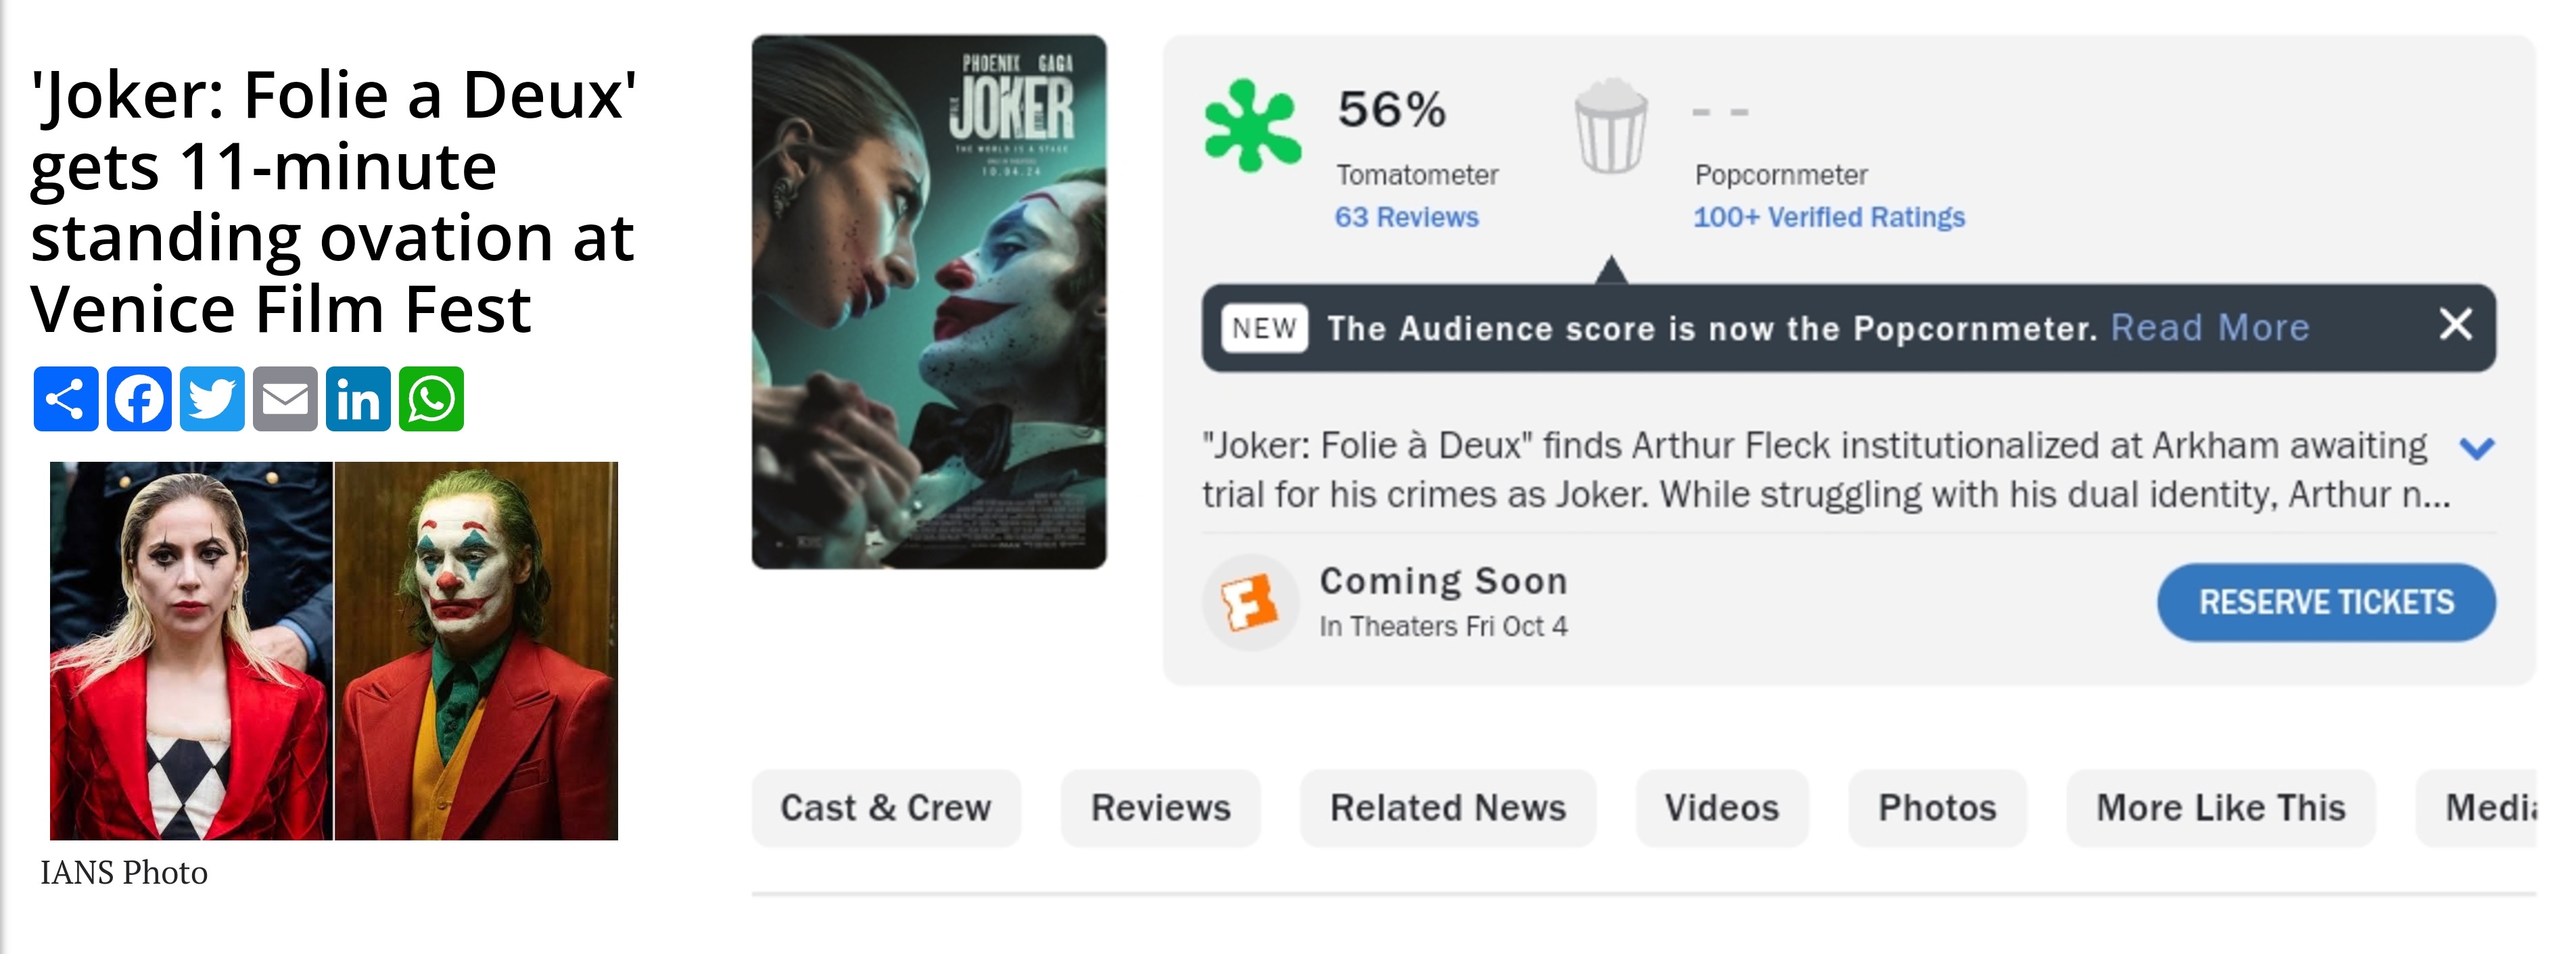Click the generic share icon

pos(66,399)
